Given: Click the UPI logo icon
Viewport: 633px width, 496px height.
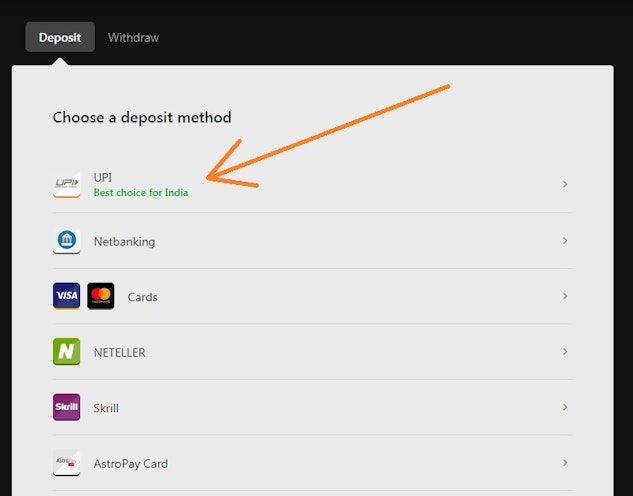Looking at the screenshot, I should tap(66, 185).
